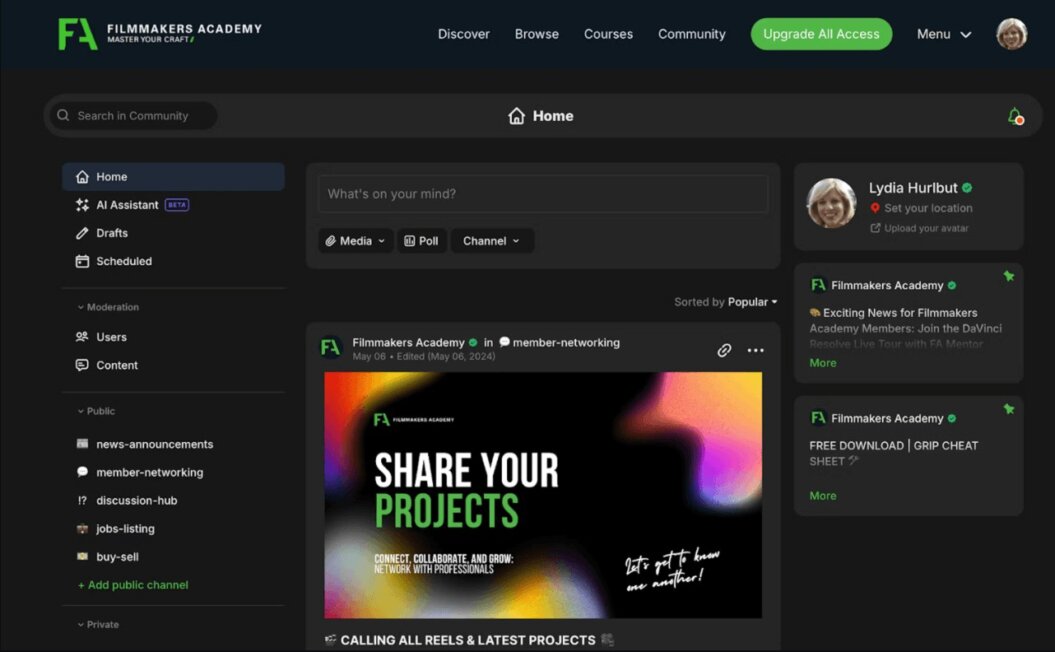Screen dimensions: 1055x652
Task: Click the jobs-listing briefcase icon
Action: [82, 529]
